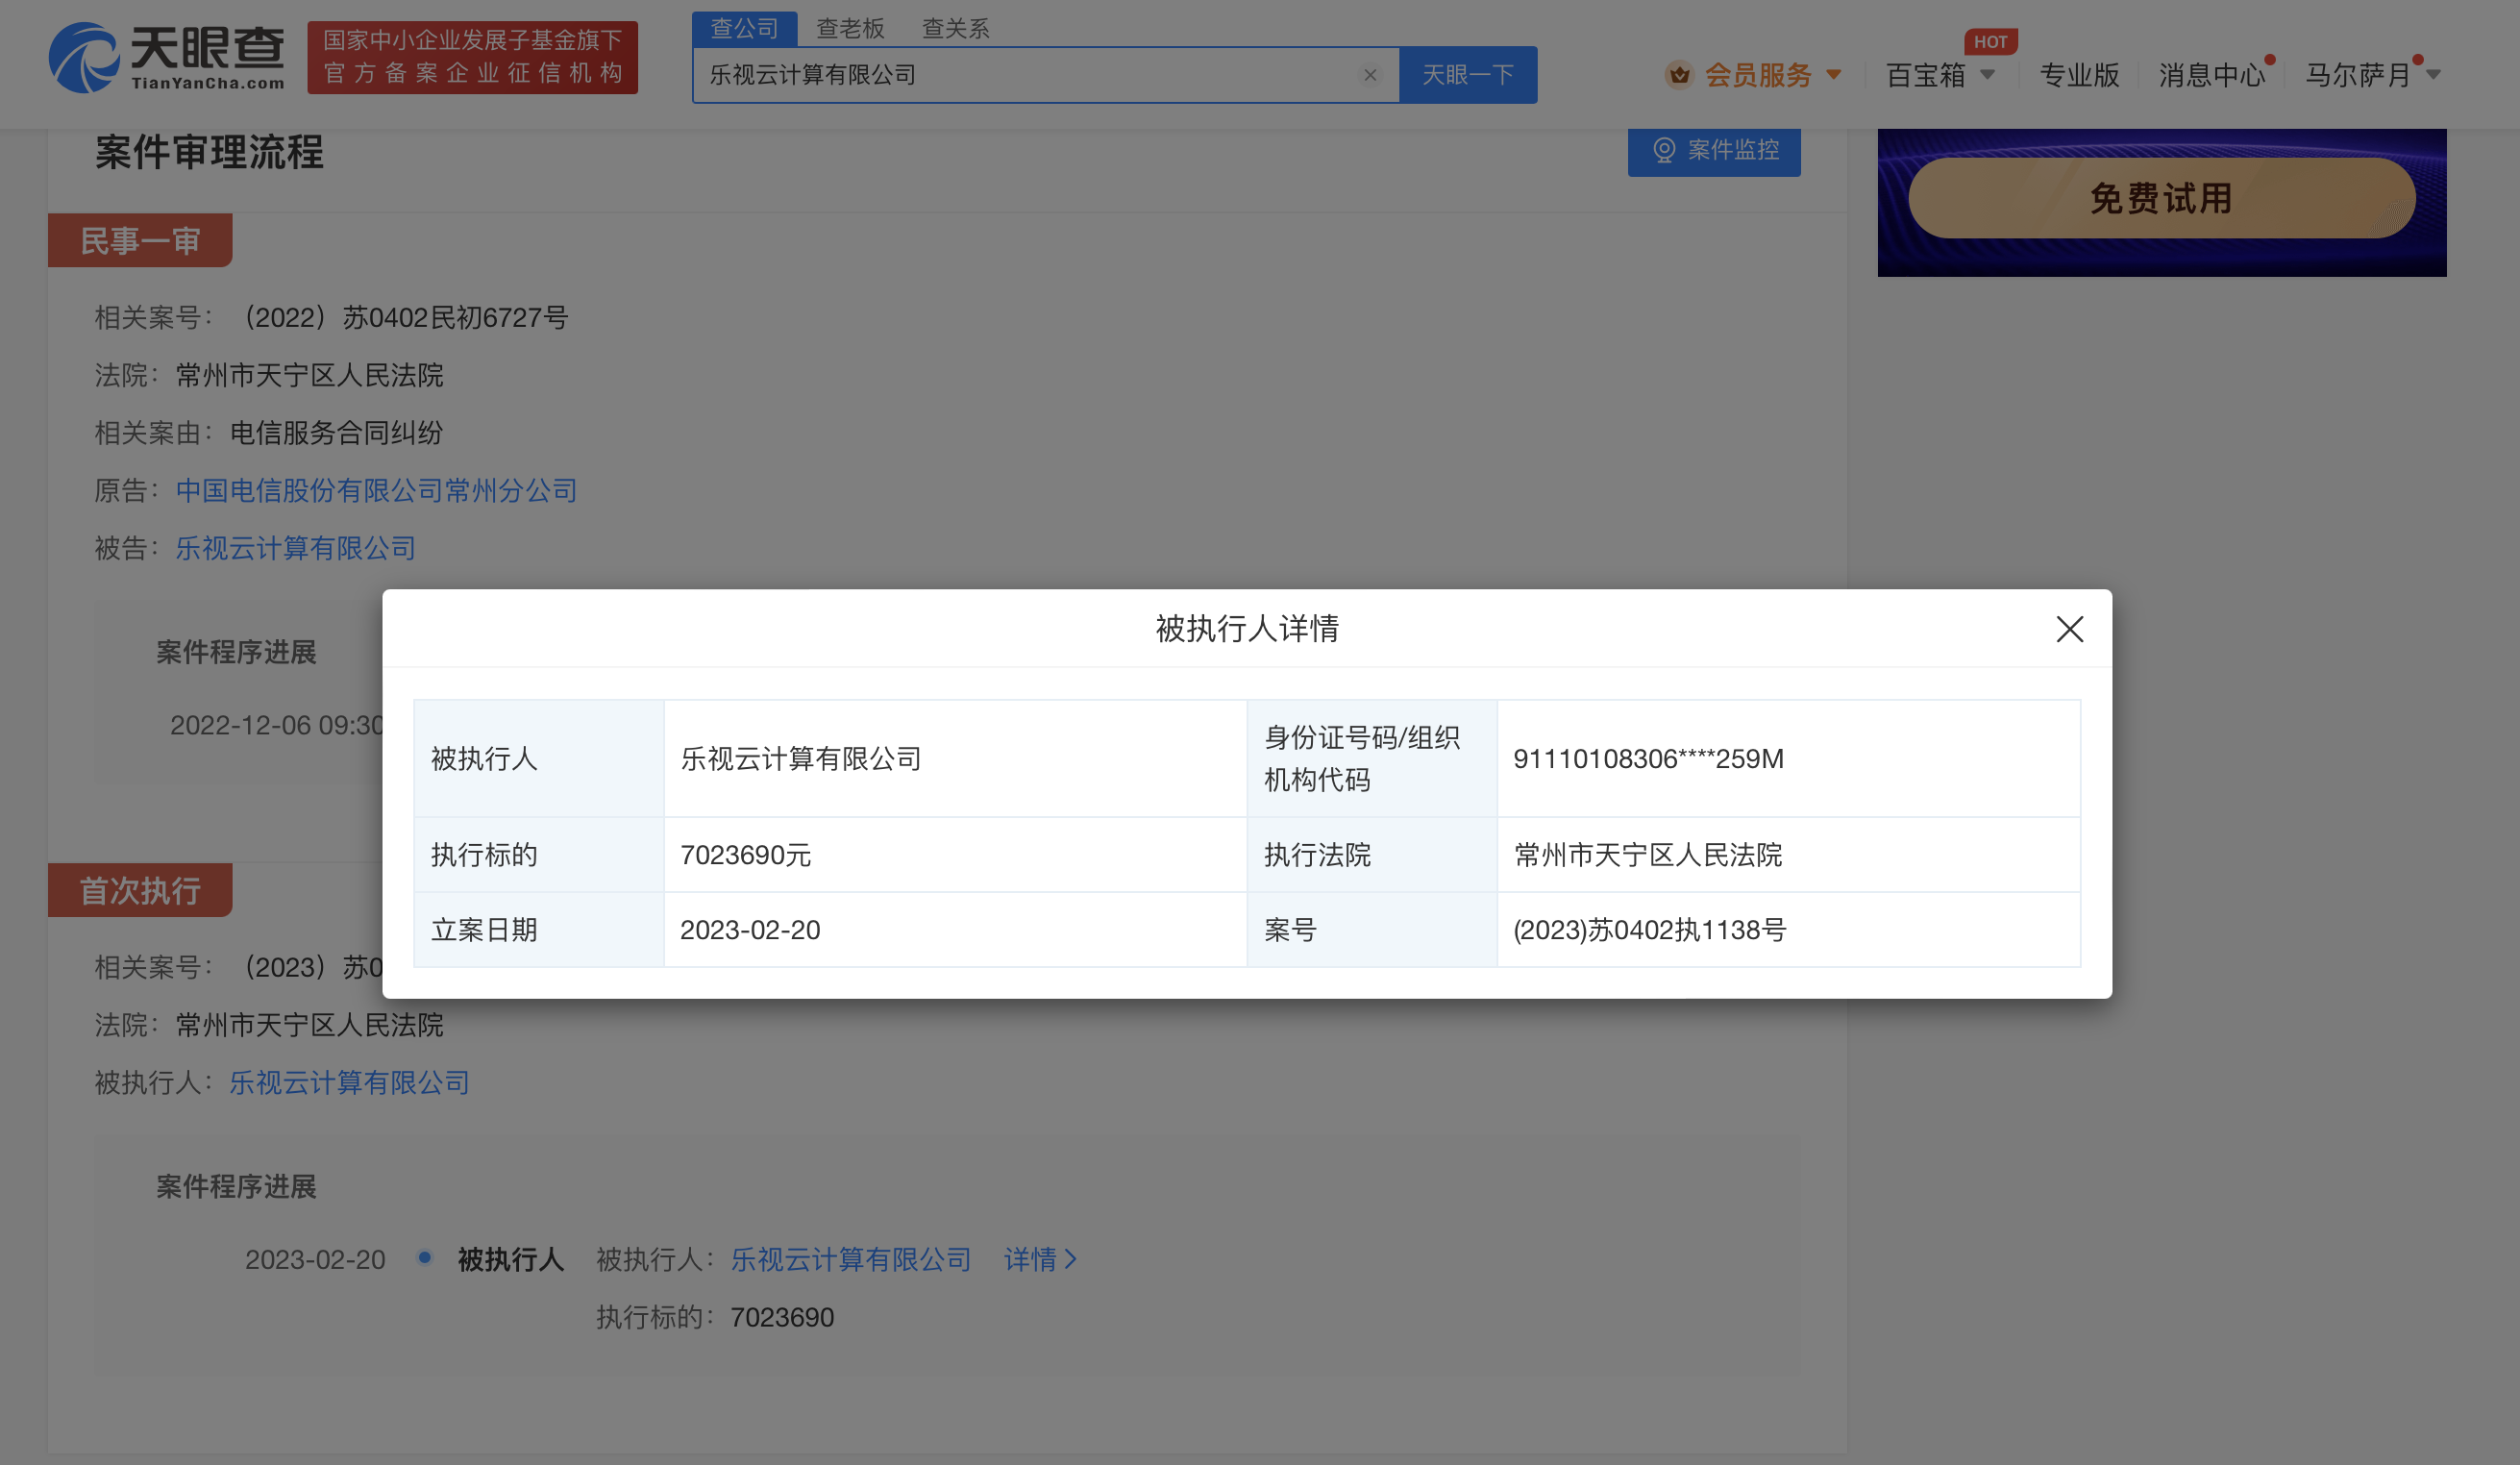Expand the 百宝箱 dropdown arrow
Viewport: 2520px width, 1465px height.
[x=1988, y=75]
